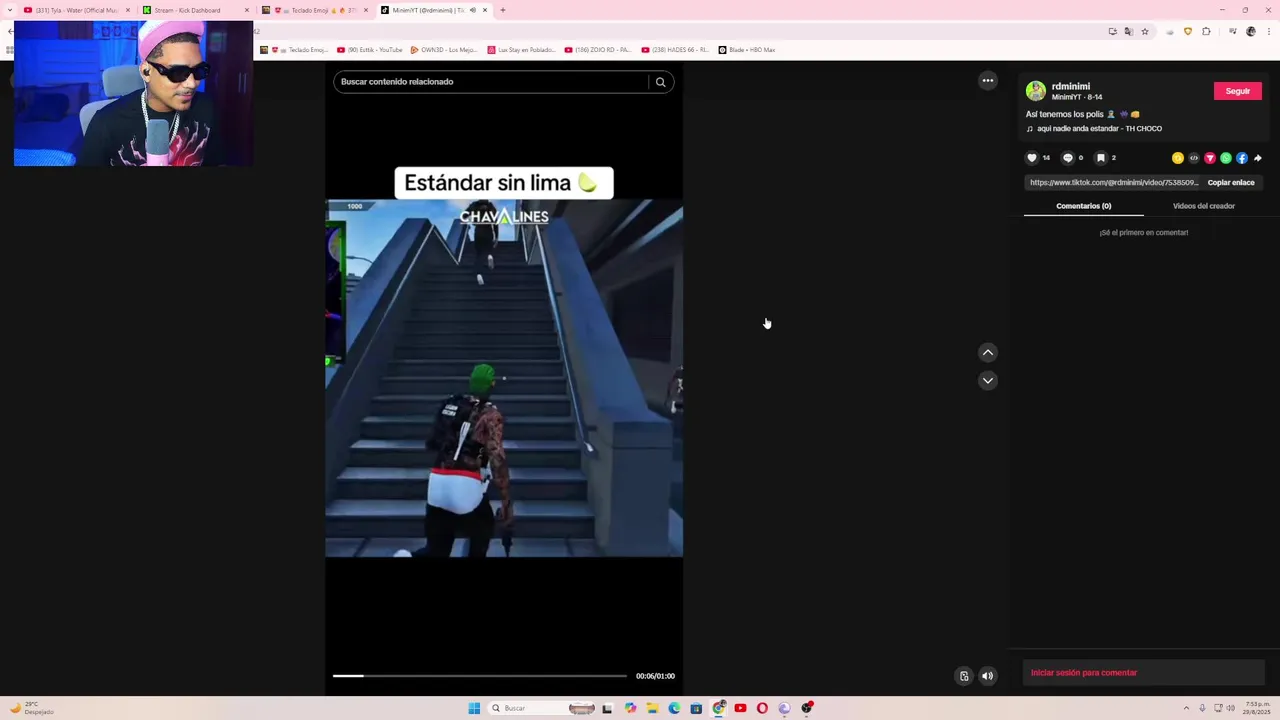Image resolution: width=1280 pixels, height=720 pixels.
Task: Switch to Videos del creador tab
Action: pyautogui.click(x=1204, y=206)
